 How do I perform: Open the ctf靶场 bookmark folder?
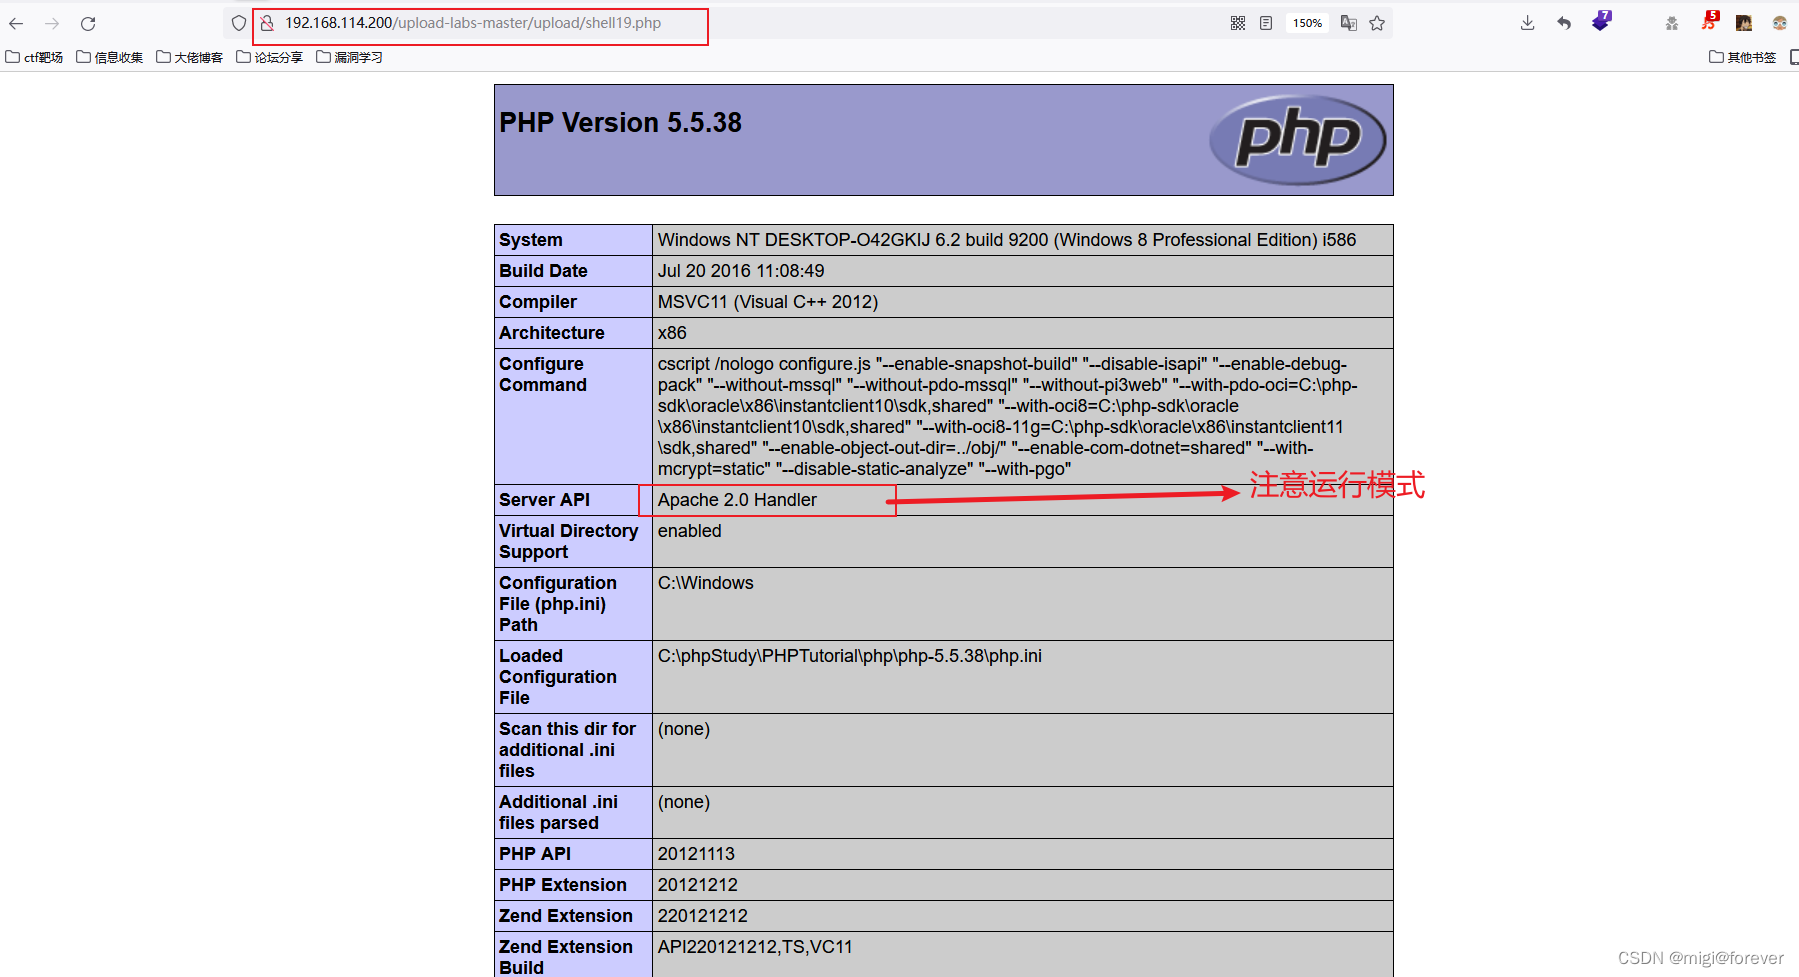(x=35, y=57)
